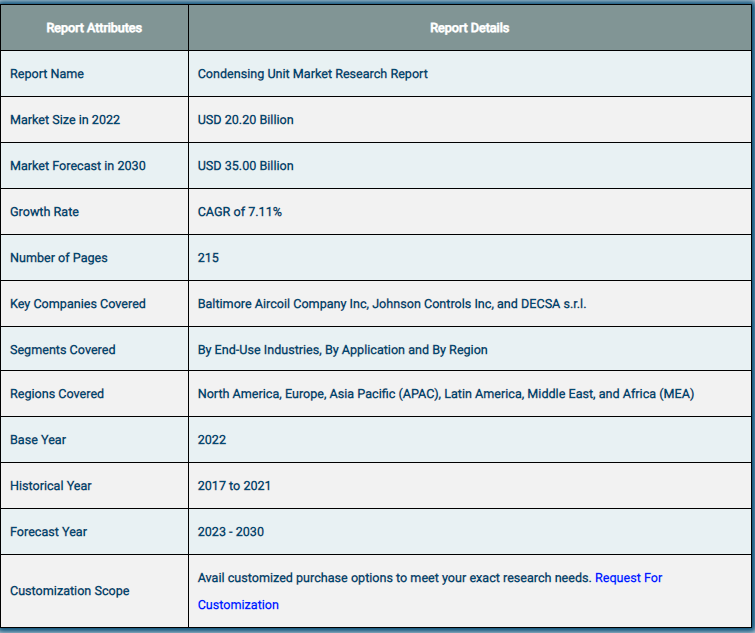Select Avail customized purchase options sentence
The image size is (755, 633).
(x=394, y=578)
